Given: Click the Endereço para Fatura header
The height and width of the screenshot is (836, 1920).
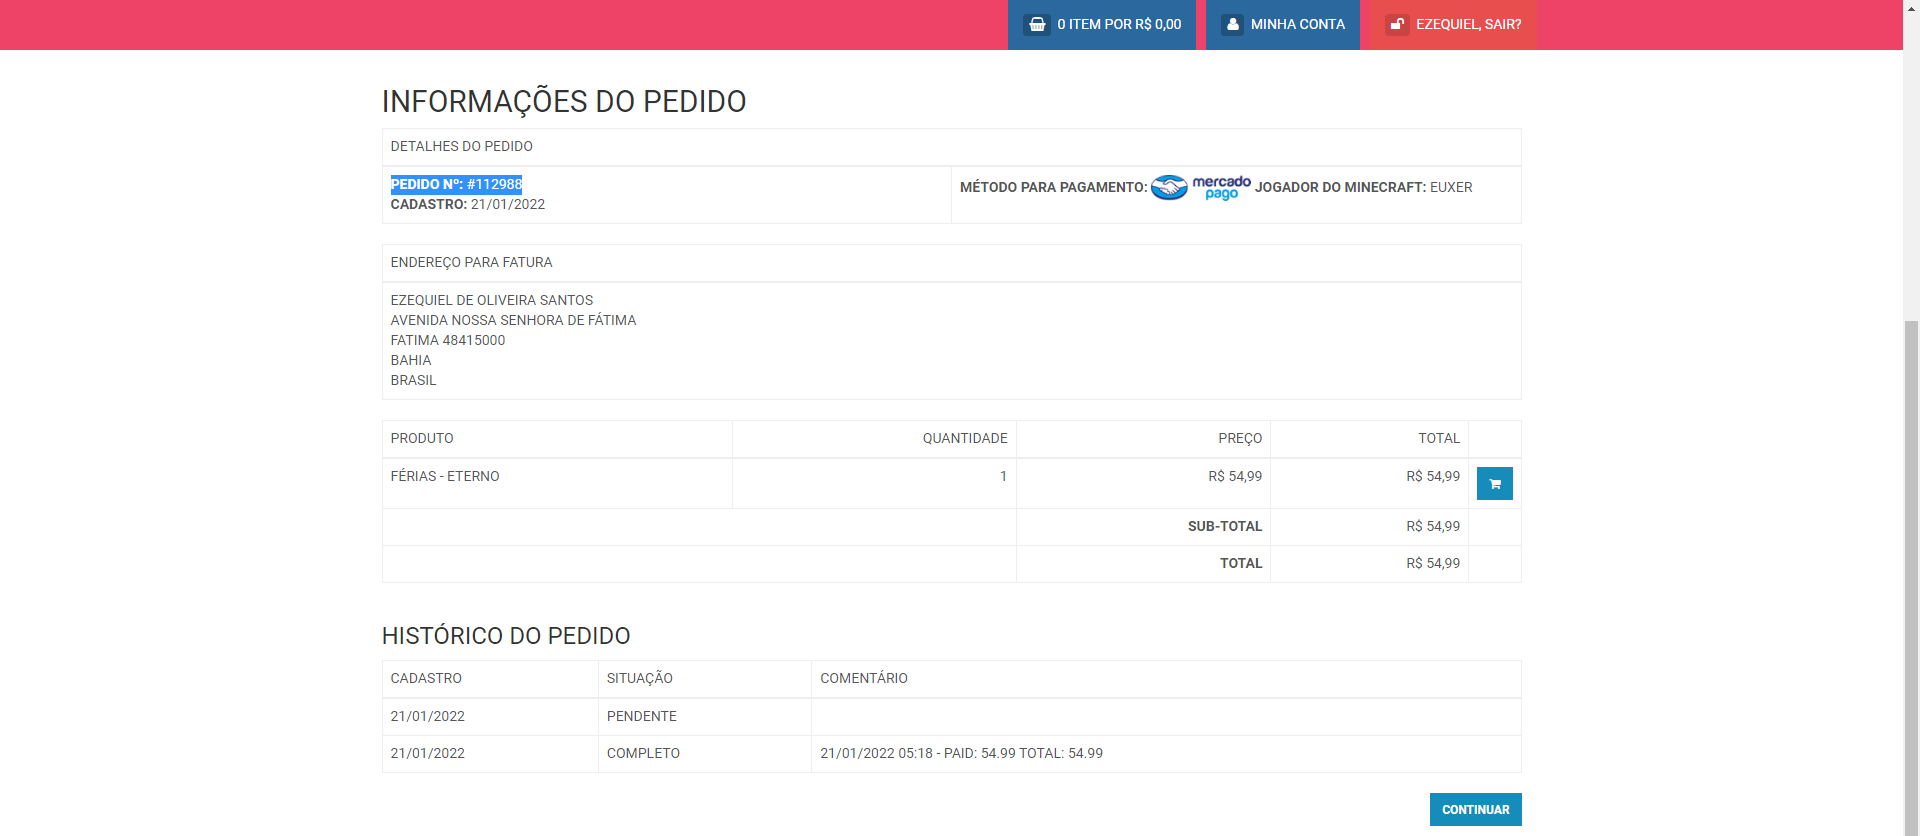Looking at the screenshot, I should [471, 262].
